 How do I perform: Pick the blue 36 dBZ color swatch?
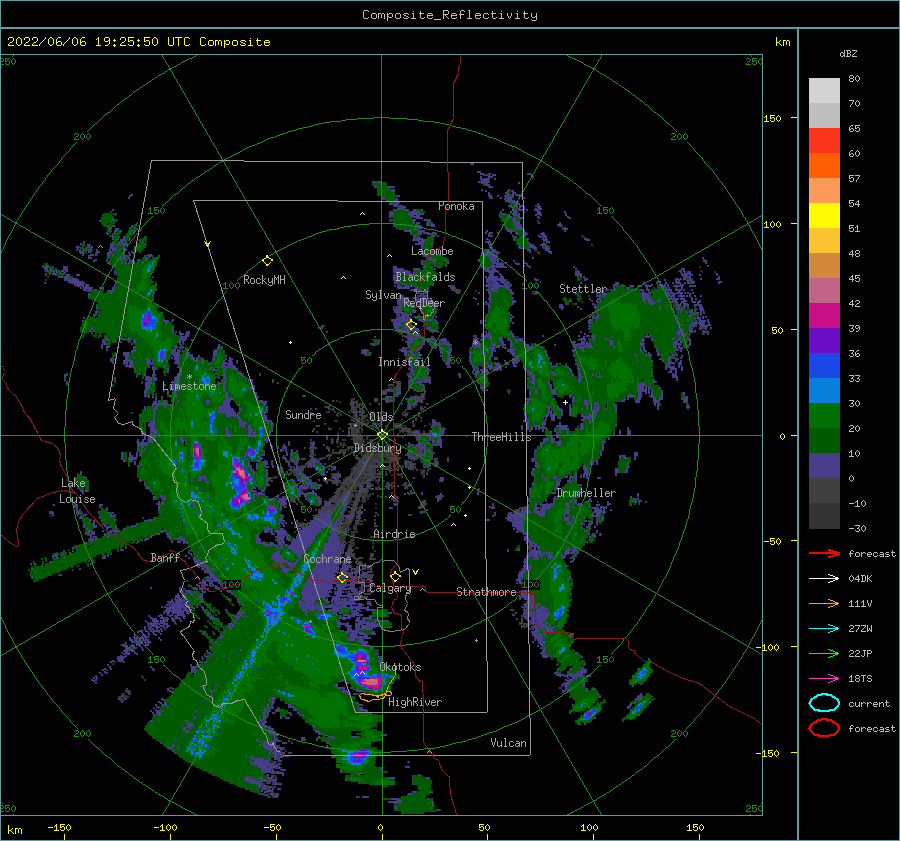[x=824, y=365]
